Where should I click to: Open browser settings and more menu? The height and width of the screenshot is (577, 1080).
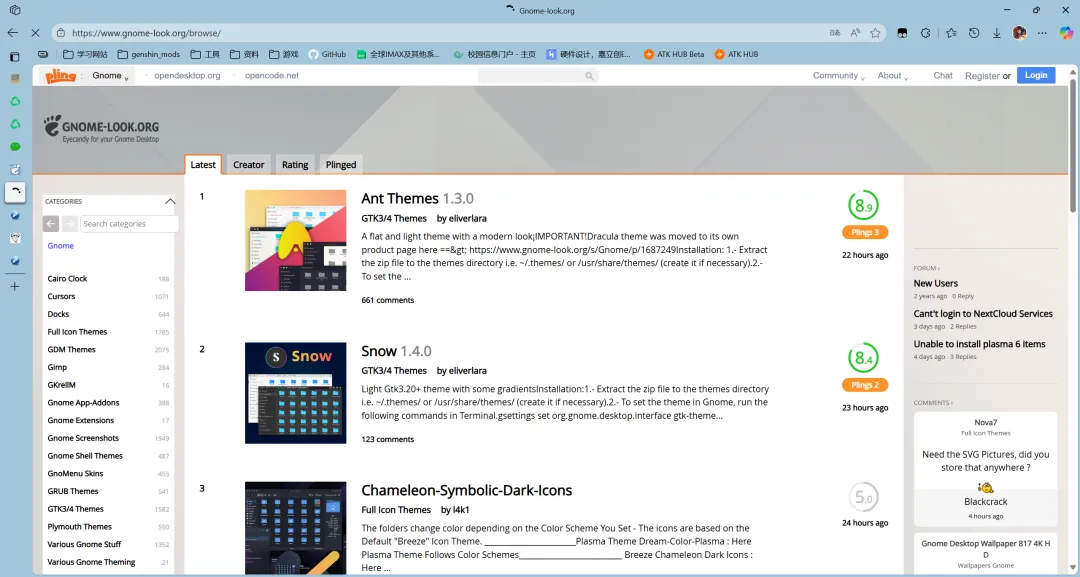1042,32
